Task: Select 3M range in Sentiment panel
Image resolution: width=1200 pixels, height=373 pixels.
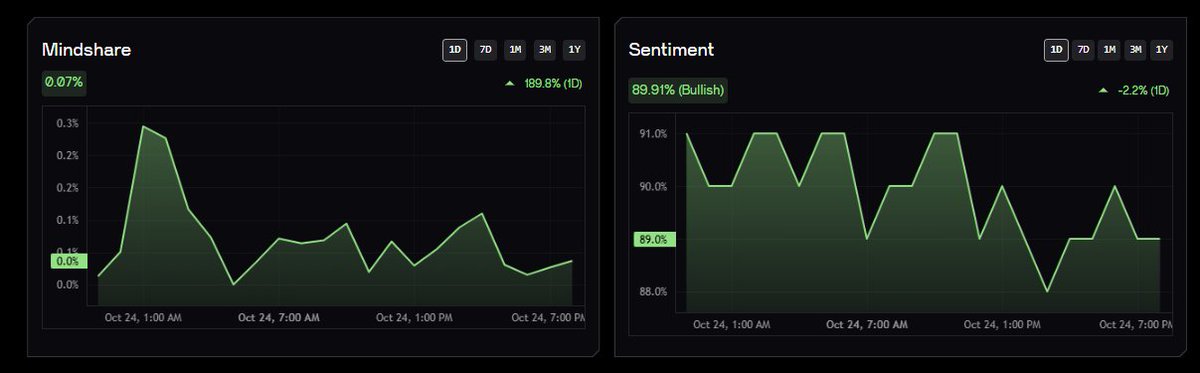Action: click(1135, 50)
